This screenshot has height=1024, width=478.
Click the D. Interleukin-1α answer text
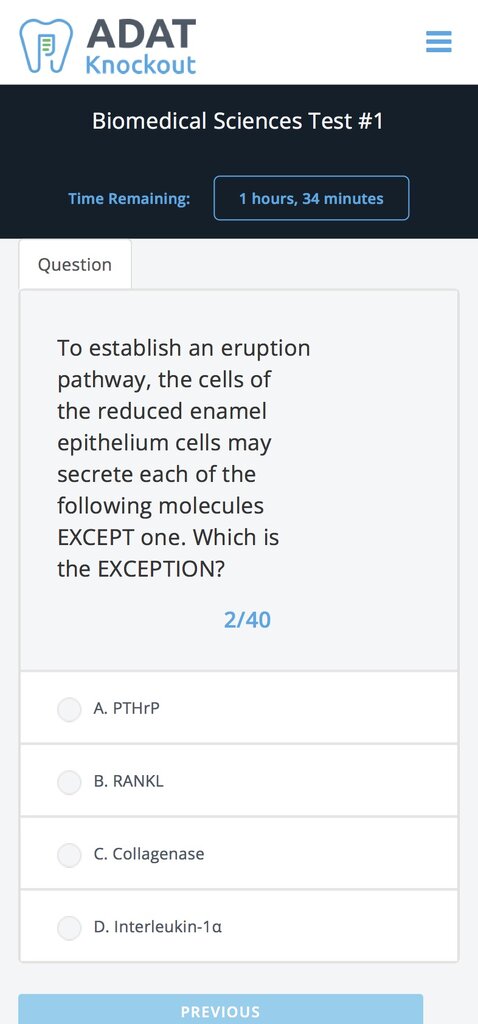point(158,927)
